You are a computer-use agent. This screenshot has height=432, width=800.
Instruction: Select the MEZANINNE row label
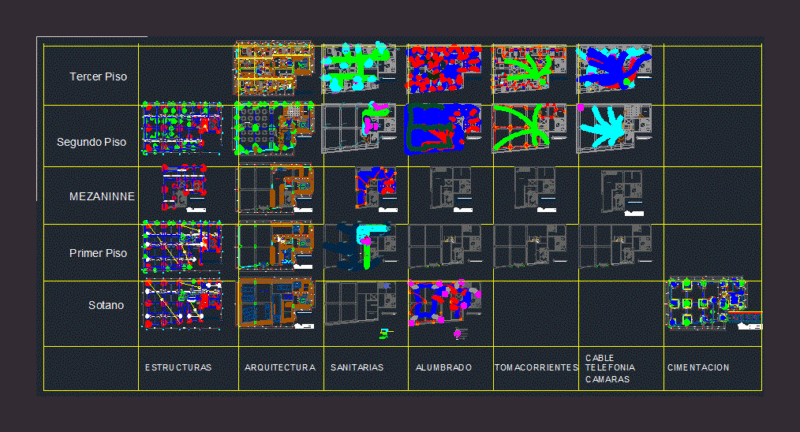pyautogui.click(x=102, y=196)
